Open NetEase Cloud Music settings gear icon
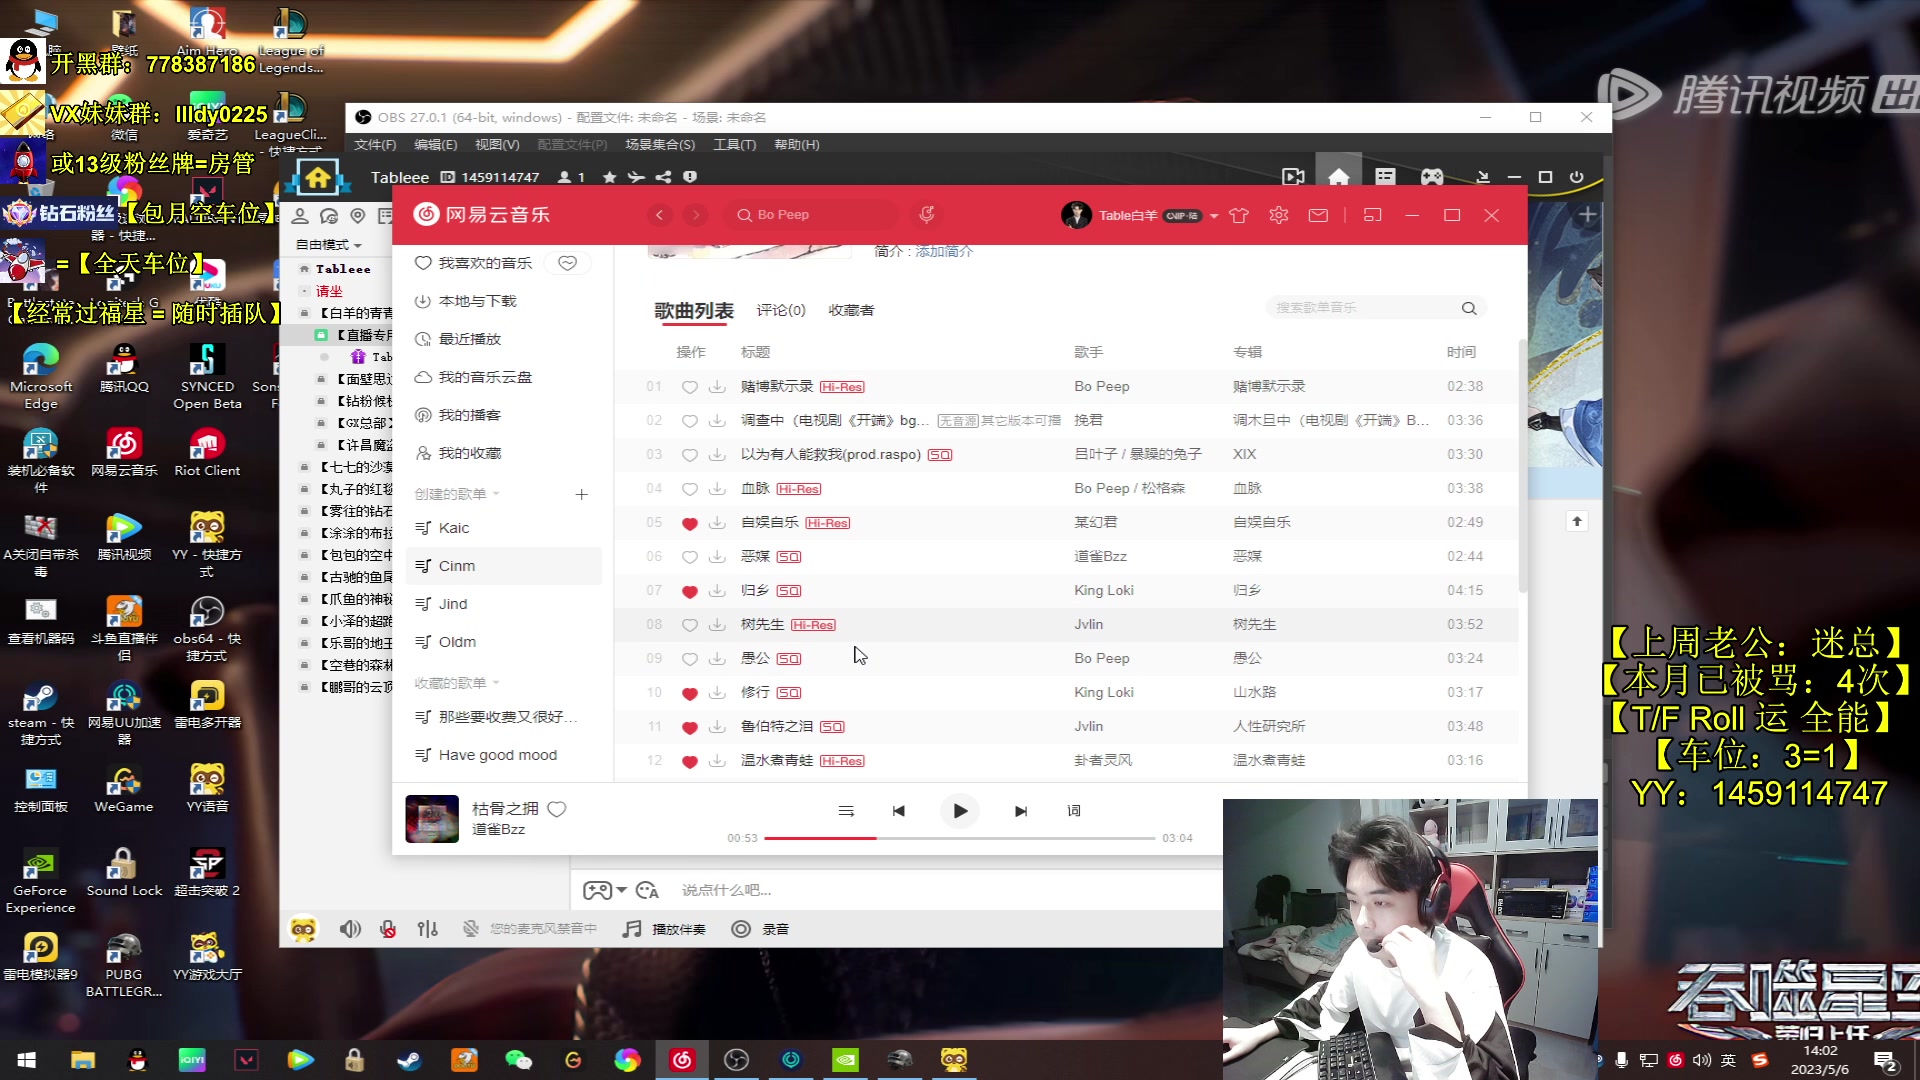This screenshot has height=1080, width=1920. coord(1278,215)
